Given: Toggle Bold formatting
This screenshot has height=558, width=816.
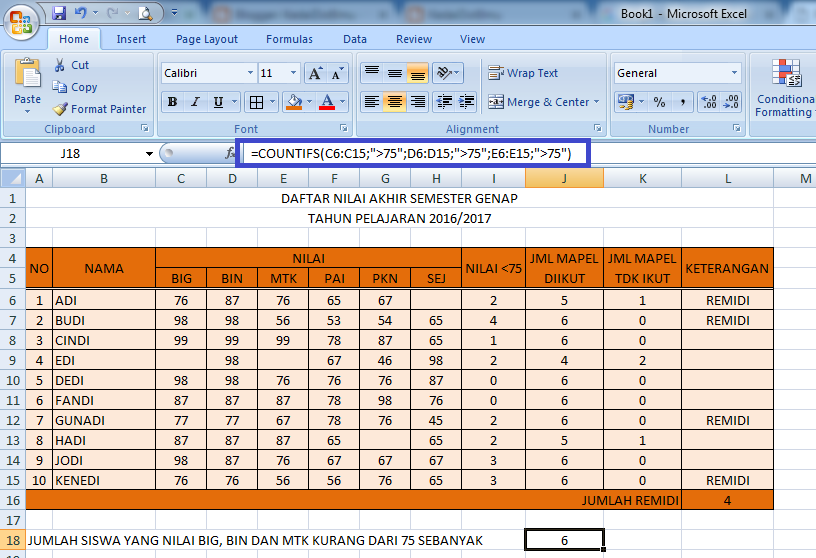Looking at the screenshot, I should pos(172,102).
